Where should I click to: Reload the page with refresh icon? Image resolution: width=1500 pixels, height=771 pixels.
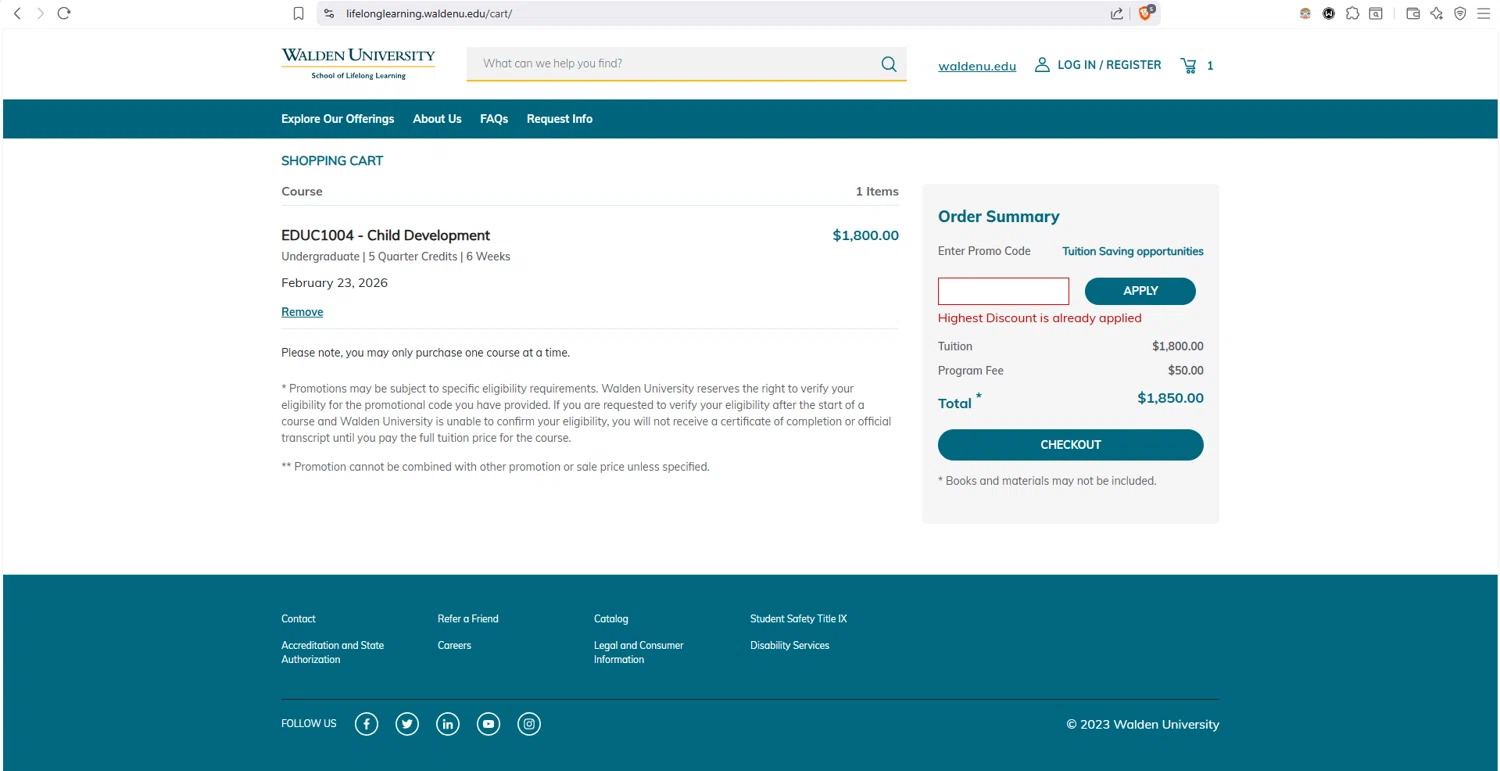pyautogui.click(x=64, y=13)
